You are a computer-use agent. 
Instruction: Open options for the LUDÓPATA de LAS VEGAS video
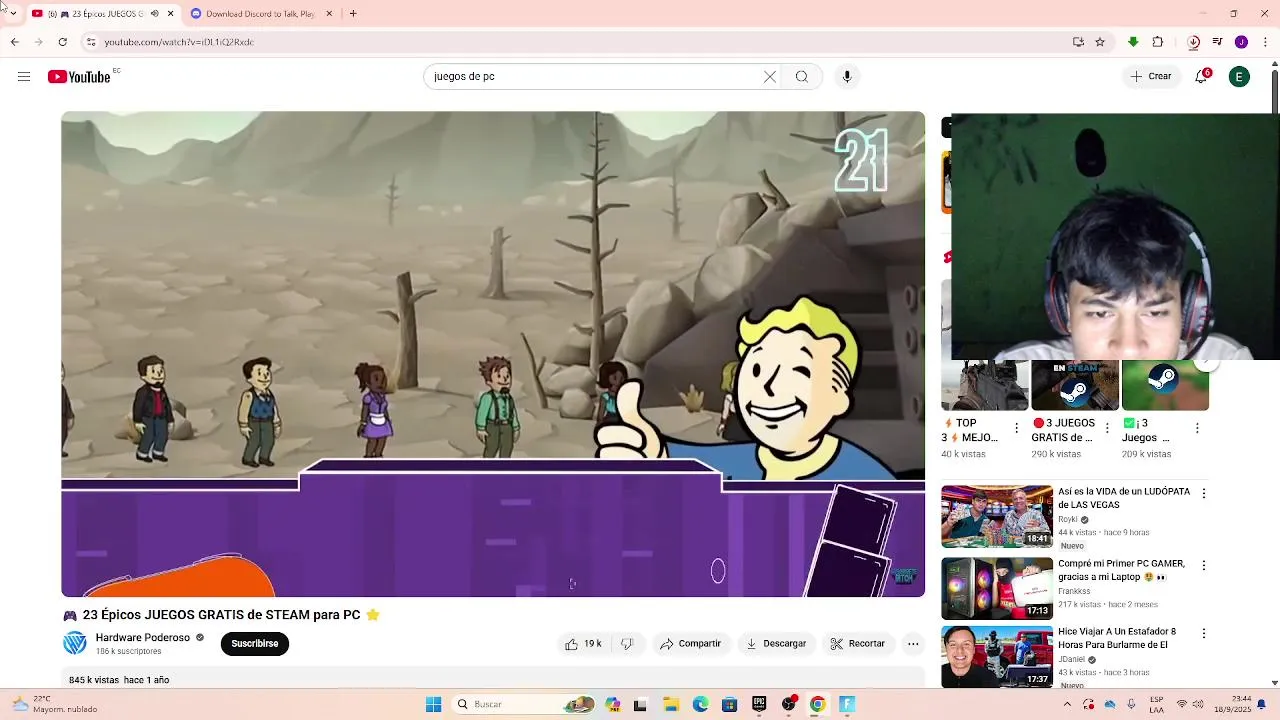click(1204, 493)
